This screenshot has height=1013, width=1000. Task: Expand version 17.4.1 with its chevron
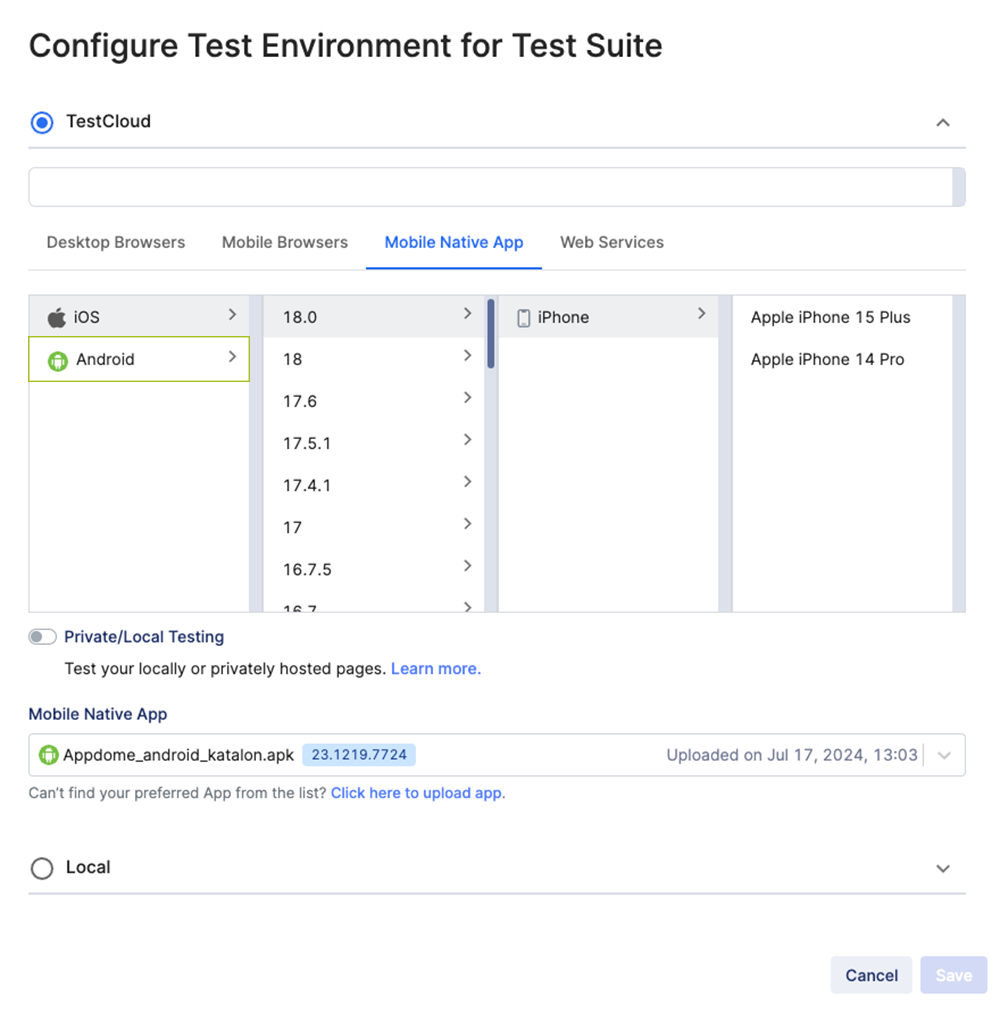[468, 481]
